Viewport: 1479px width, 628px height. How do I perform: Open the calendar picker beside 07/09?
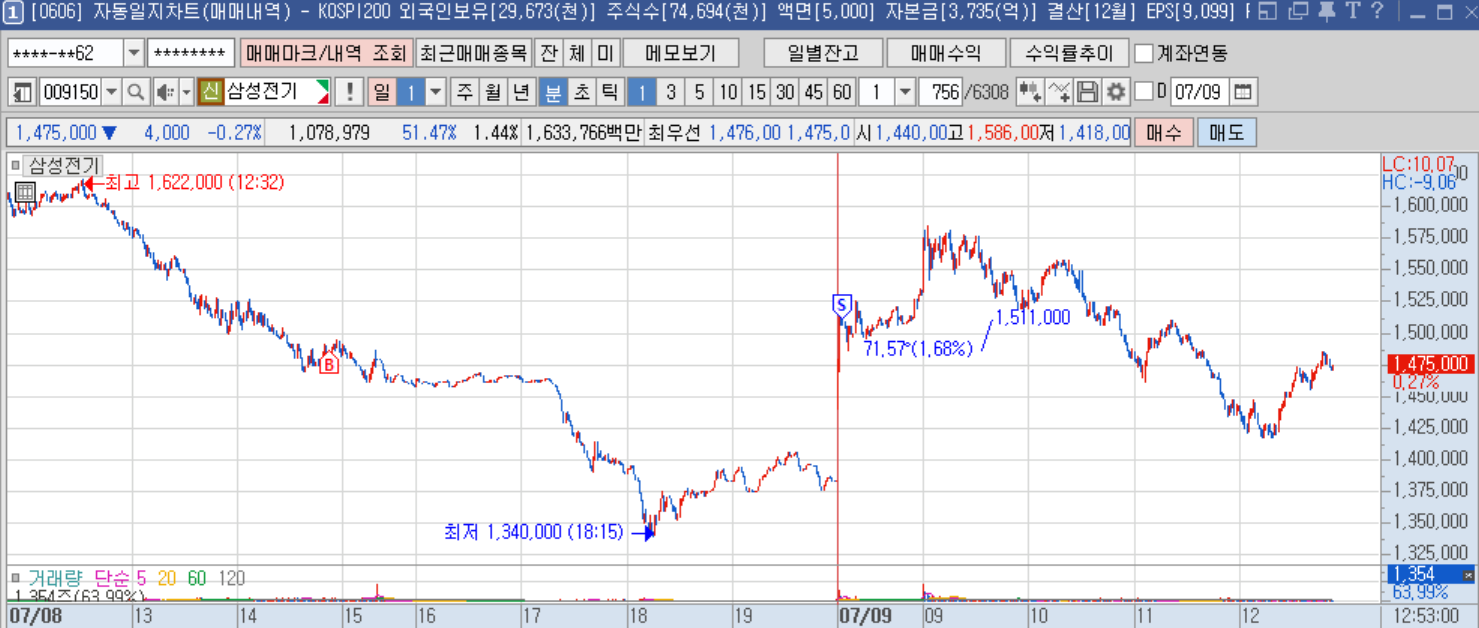coord(1243,93)
